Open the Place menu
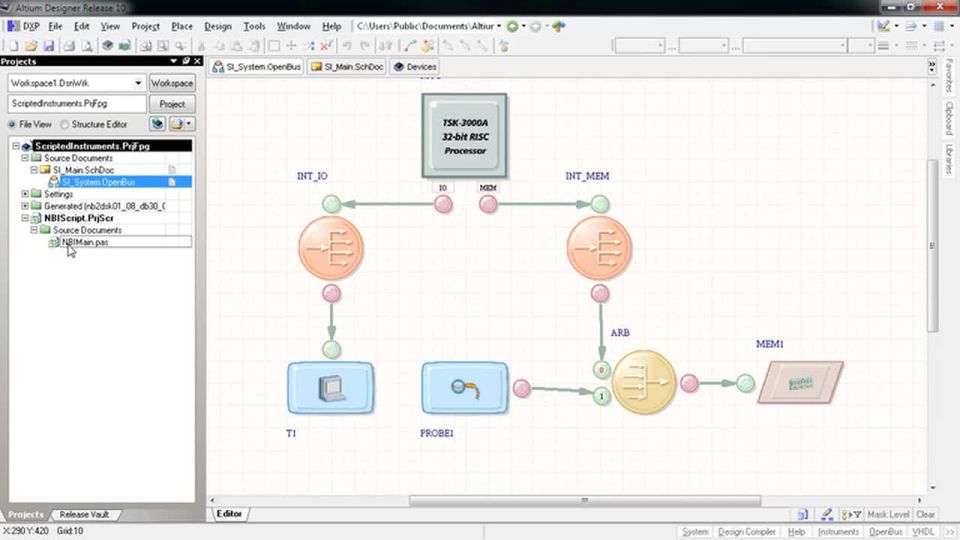 182,26
